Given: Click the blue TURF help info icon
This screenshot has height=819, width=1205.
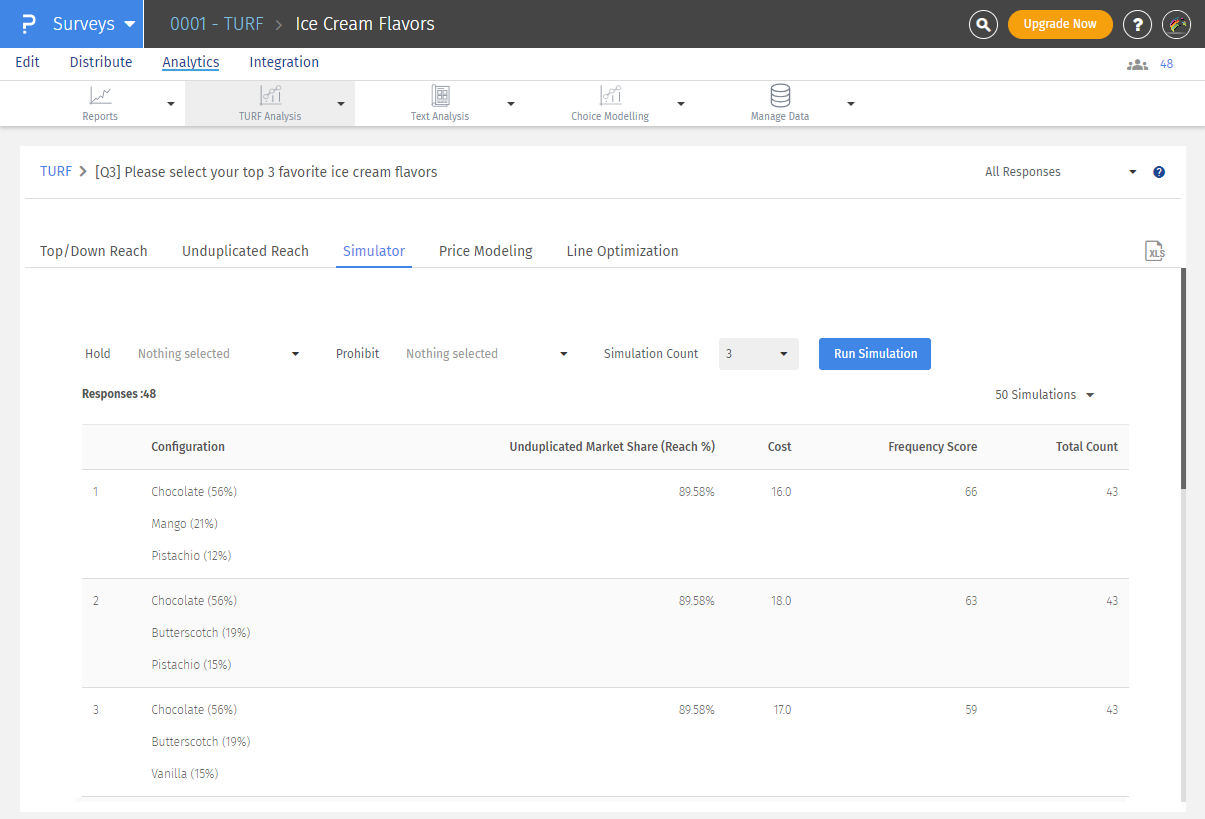Looking at the screenshot, I should 1159,172.
